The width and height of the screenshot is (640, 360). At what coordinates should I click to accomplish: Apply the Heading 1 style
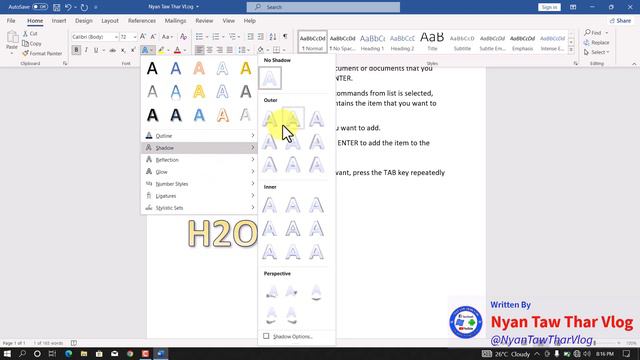[x=372, y=42]
